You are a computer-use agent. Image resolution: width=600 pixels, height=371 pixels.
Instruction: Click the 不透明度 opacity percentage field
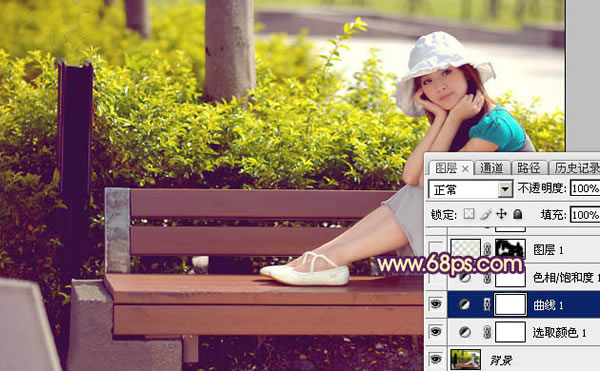(585, 188)
